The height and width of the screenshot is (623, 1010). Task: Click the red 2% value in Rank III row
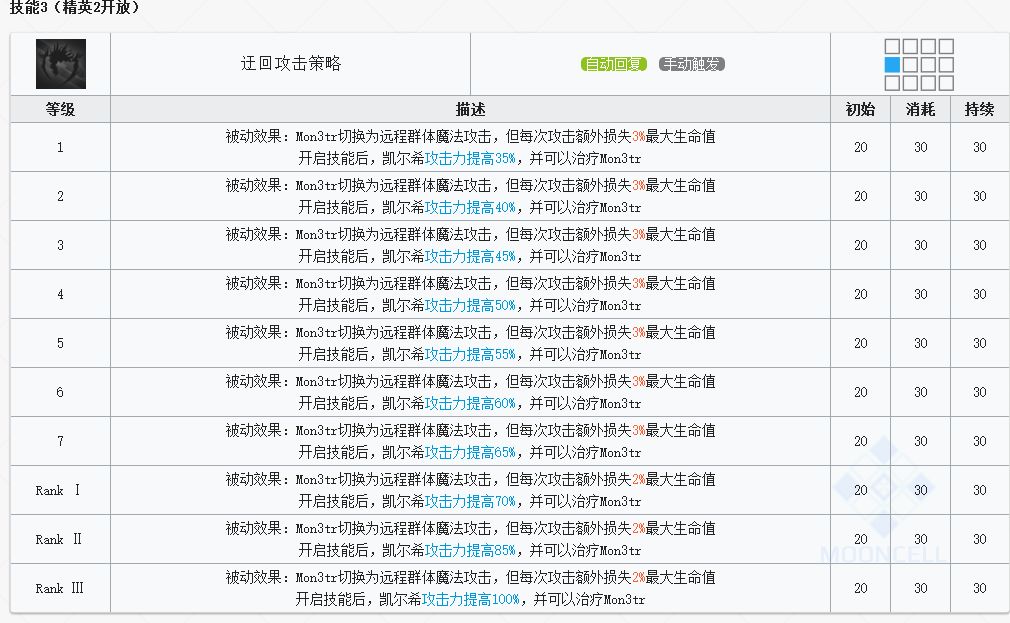[638, 577]
